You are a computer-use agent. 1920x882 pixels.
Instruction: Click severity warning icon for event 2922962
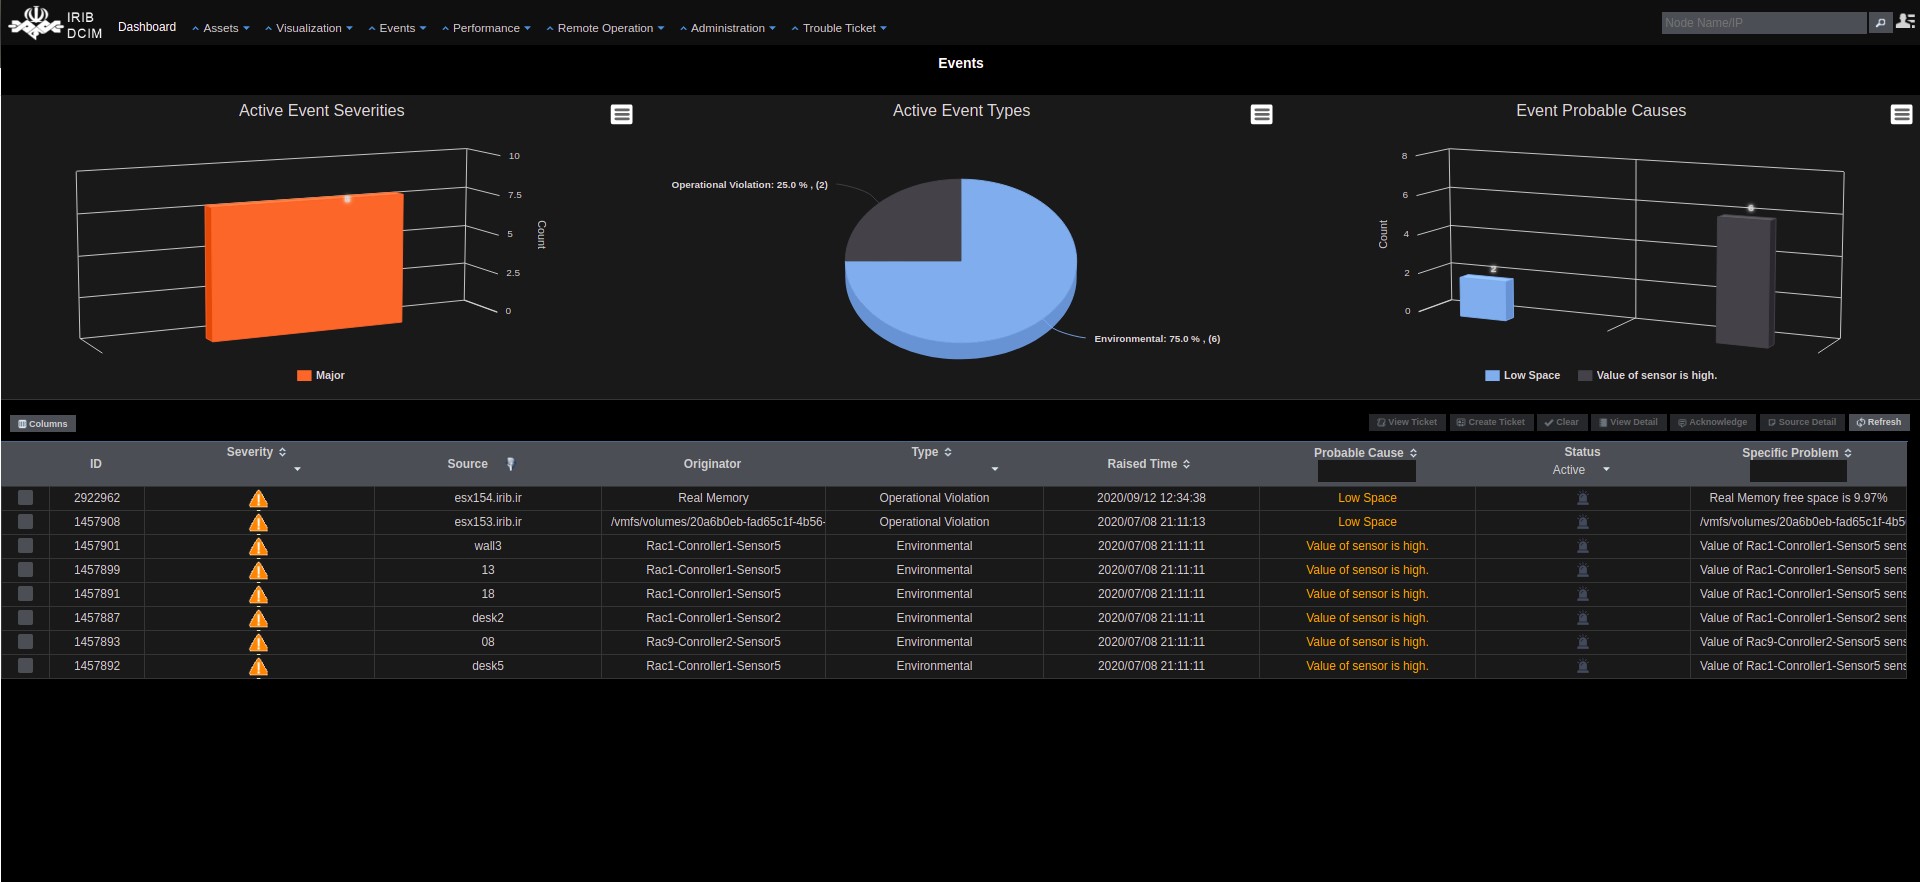pos(258,498)
